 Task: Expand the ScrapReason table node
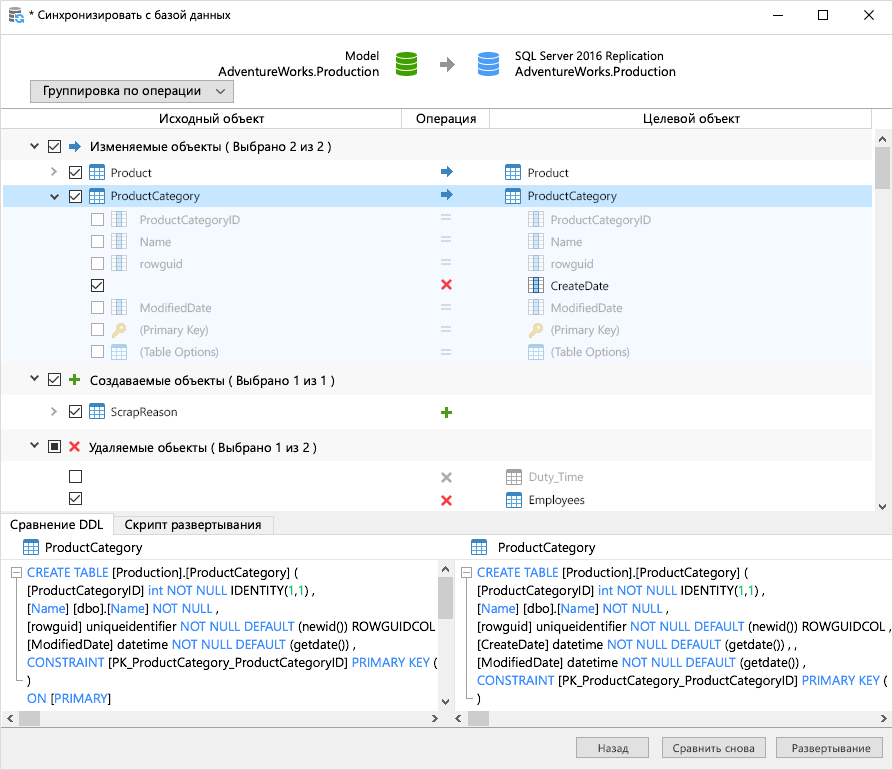54,411
